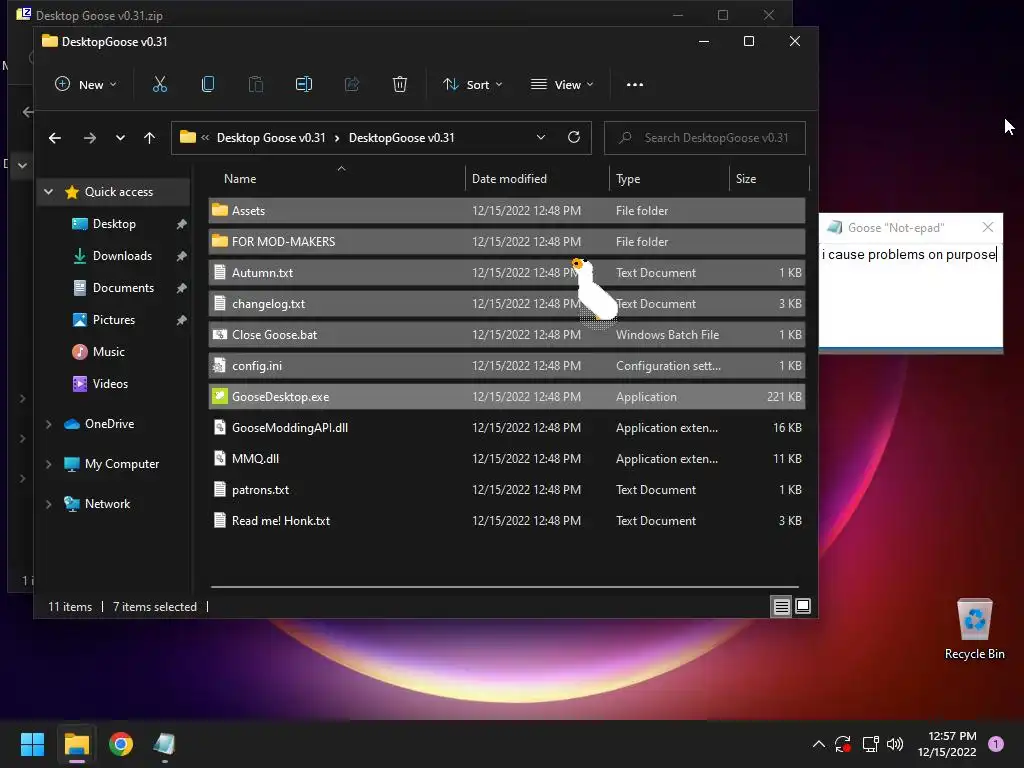Switch to details view layout icon

pyautogui.click(x=782, y=607)
